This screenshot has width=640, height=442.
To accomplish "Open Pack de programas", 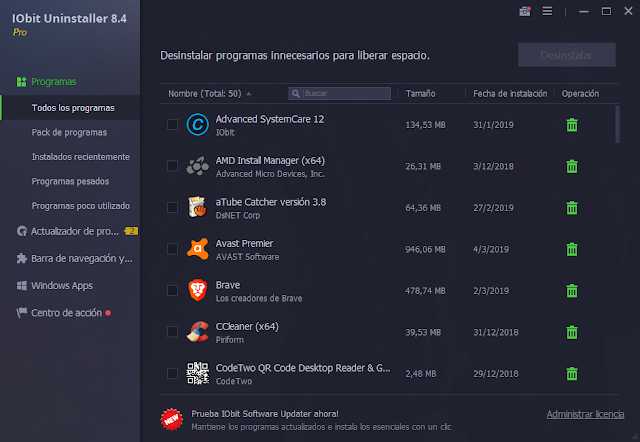I will pos(69,132).
